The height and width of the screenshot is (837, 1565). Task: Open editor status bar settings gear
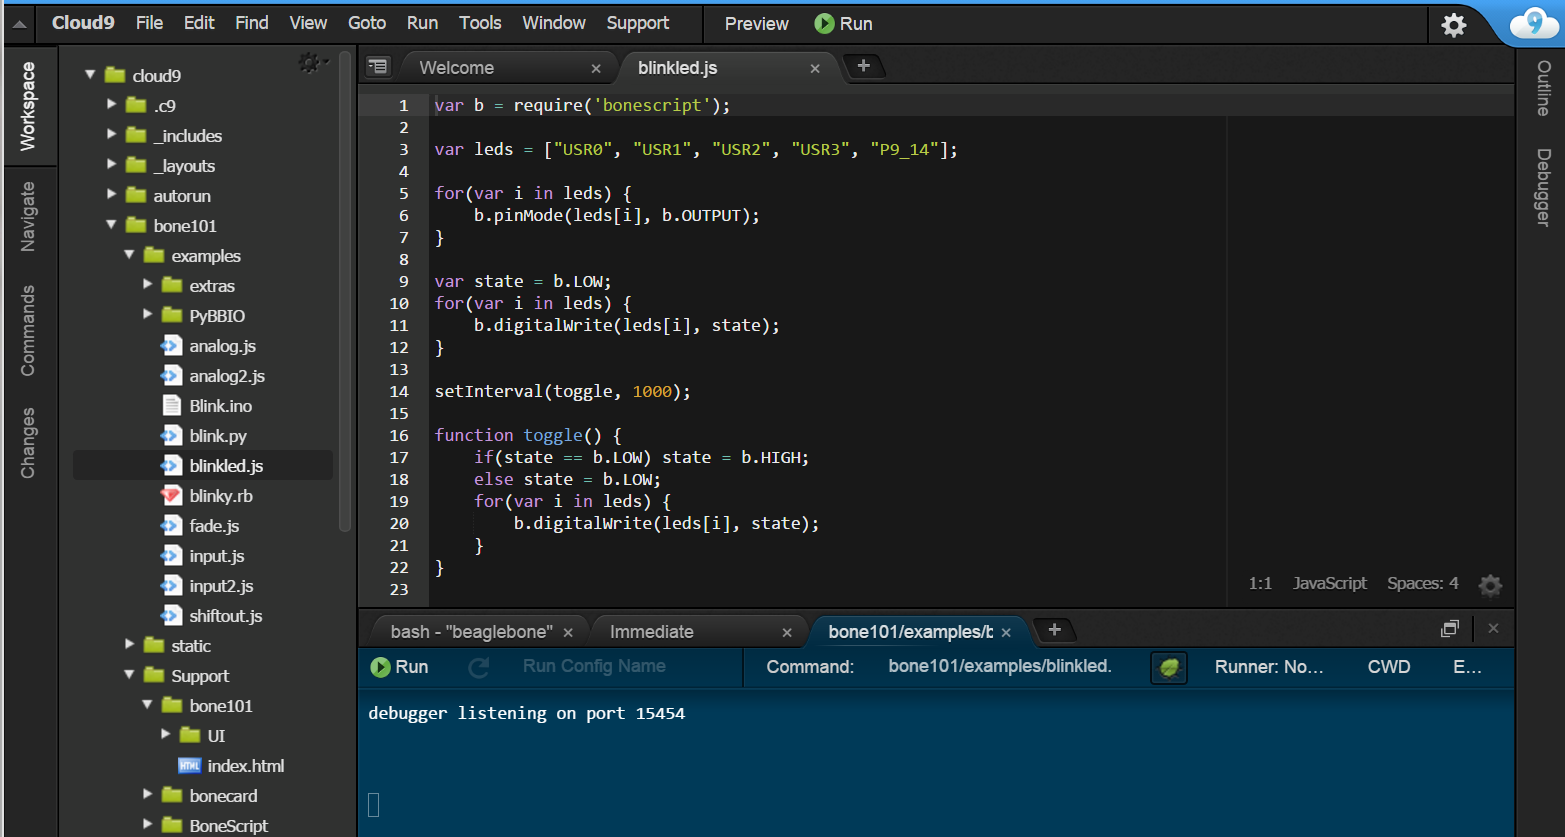[1490, 585]
